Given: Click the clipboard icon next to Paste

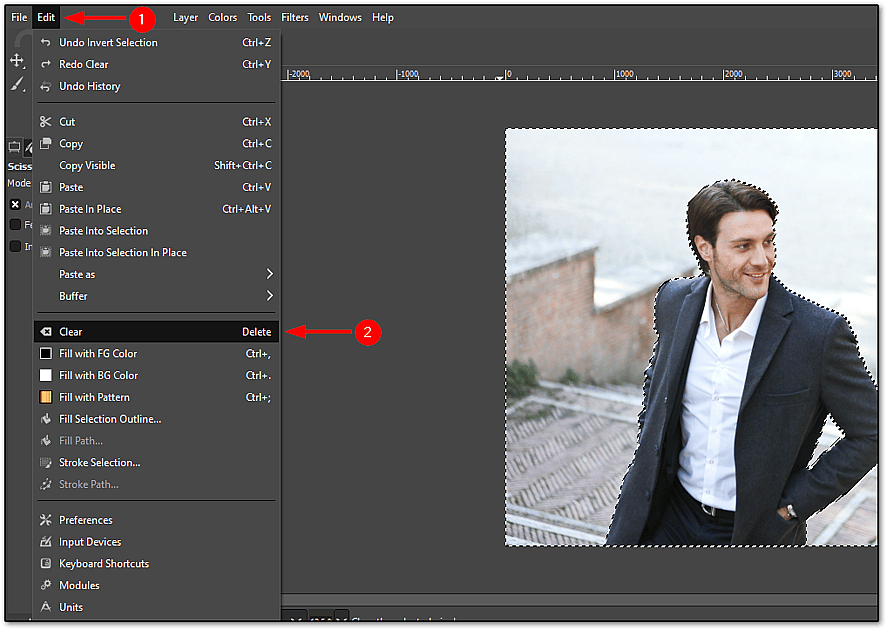Looking at the screenshot, I should pyautogui.click(x=46, y=187).
